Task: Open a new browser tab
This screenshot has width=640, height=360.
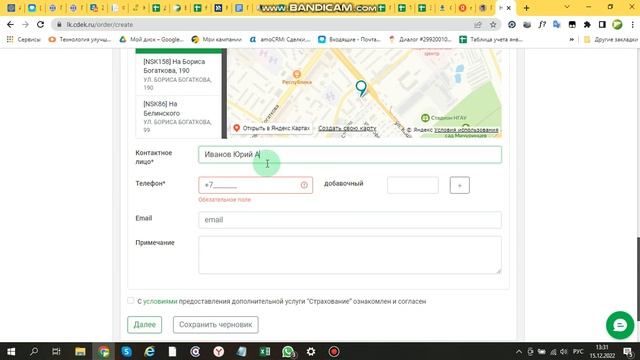Action: 527,8
